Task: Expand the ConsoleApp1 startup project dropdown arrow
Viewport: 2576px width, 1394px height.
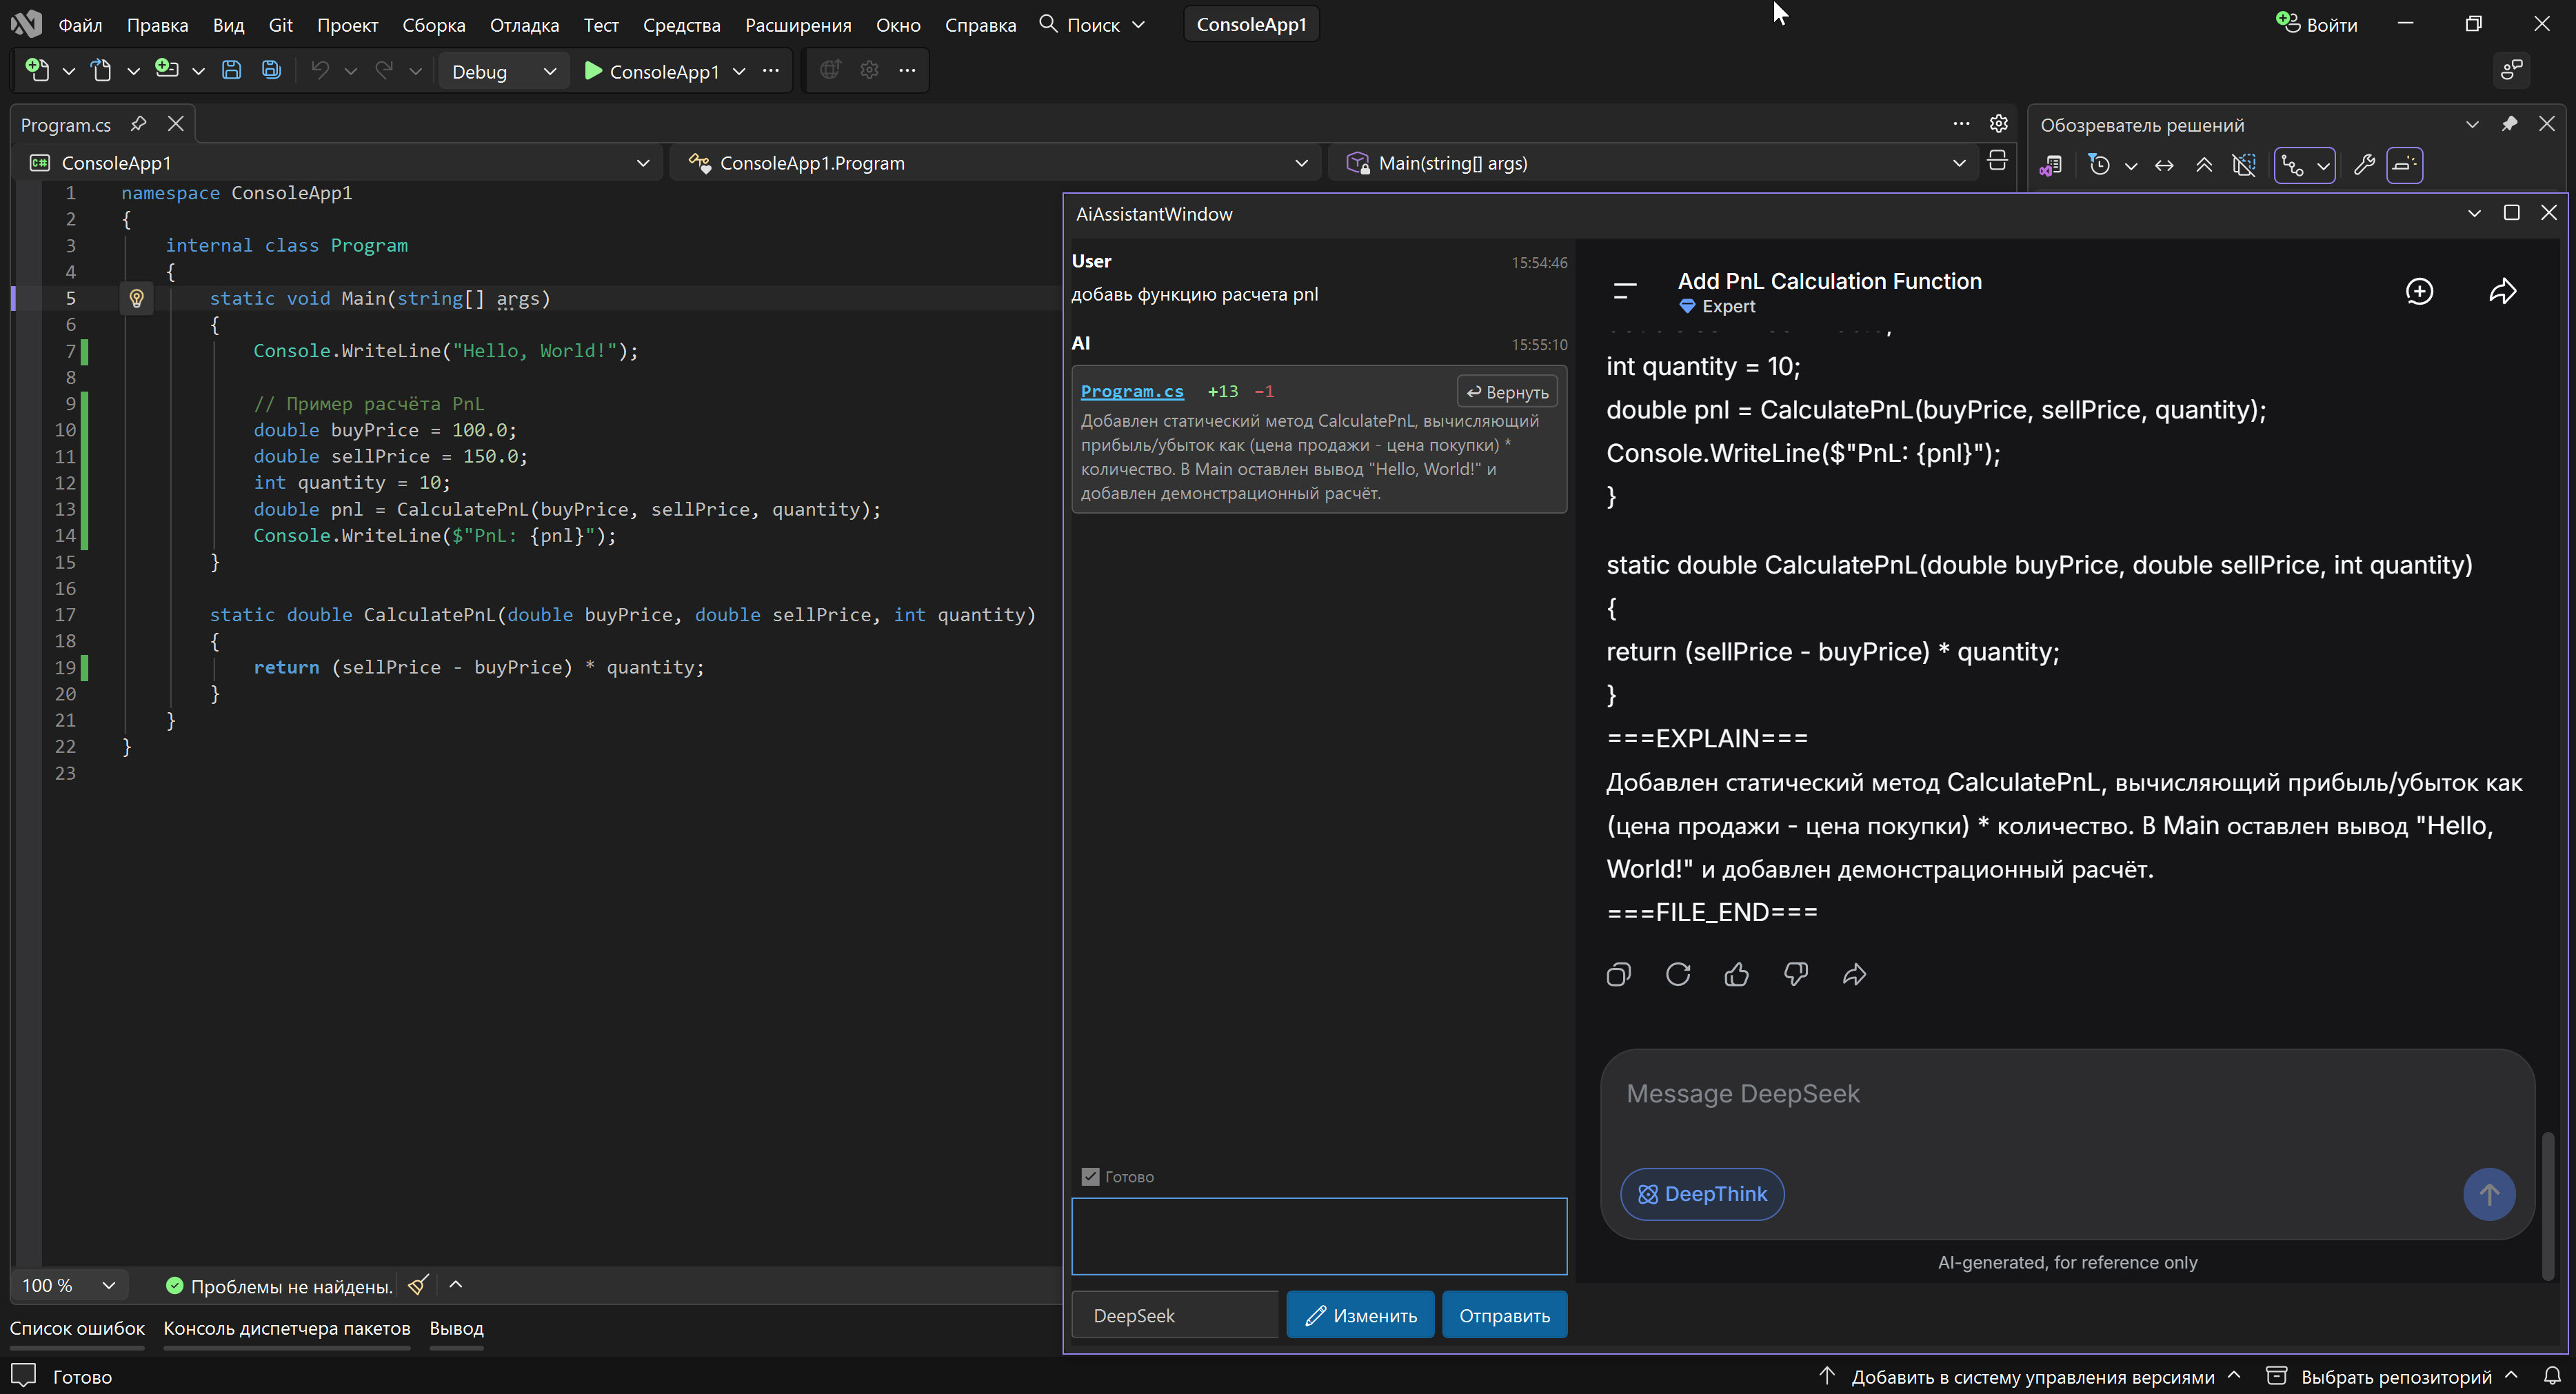Action: pyautogui.click(x=739, y=71)
